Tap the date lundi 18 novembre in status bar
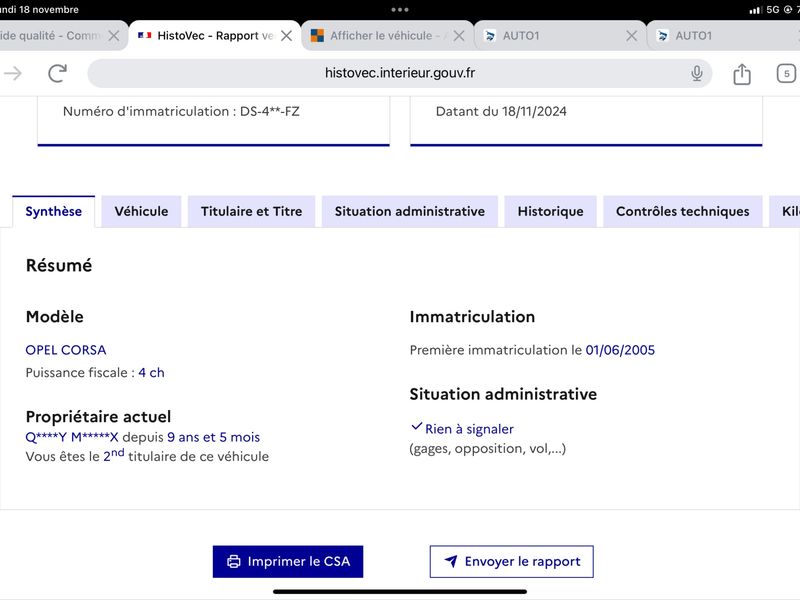800x600 pixels. point(39,9)
